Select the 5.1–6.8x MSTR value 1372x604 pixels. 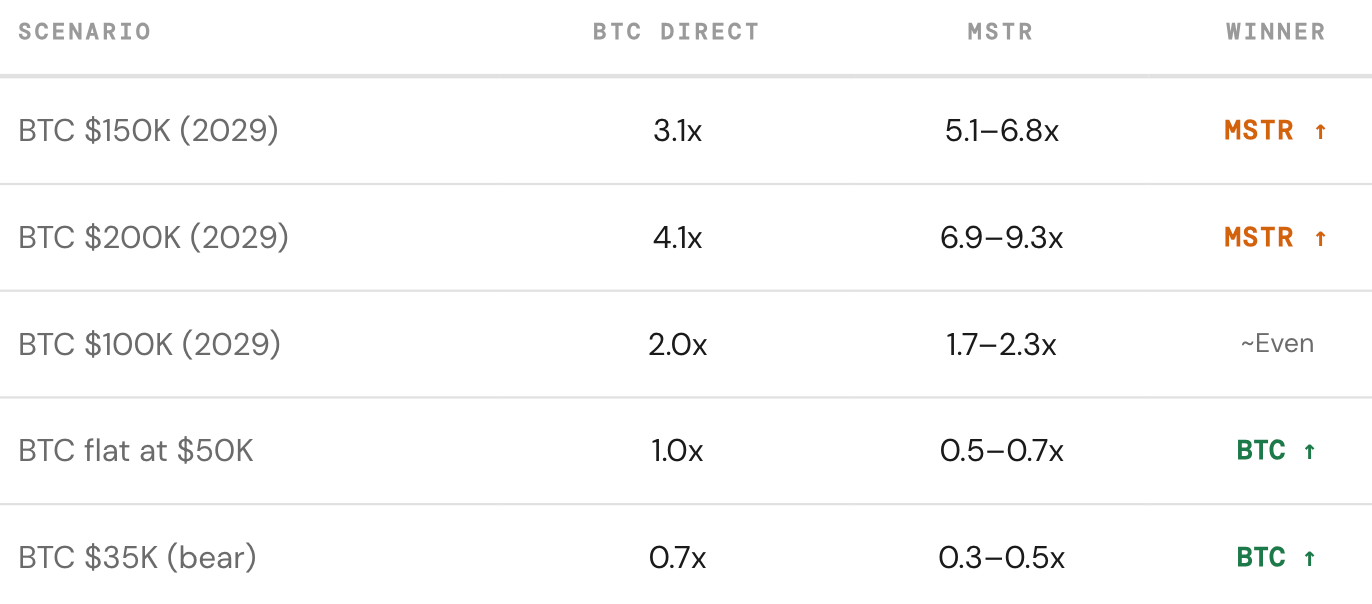(1002, 131)
